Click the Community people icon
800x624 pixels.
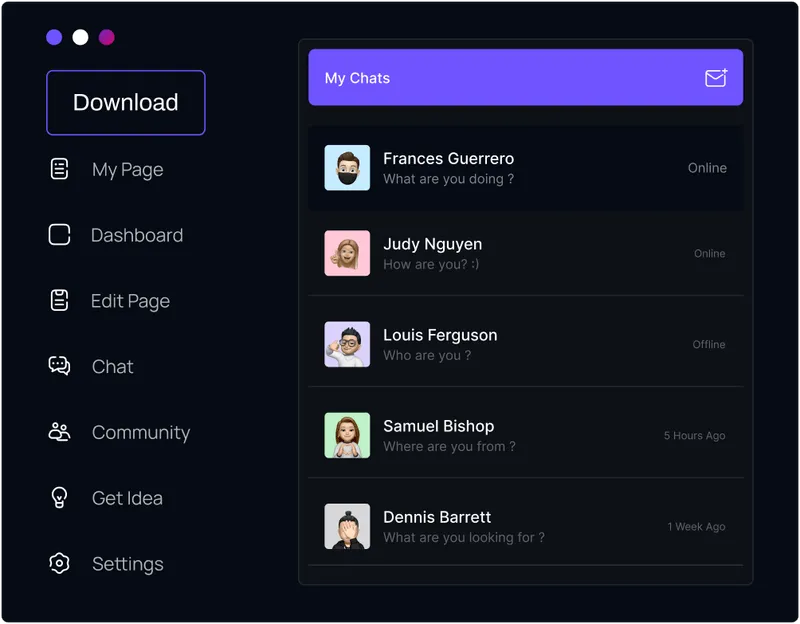tap(60, 433)
